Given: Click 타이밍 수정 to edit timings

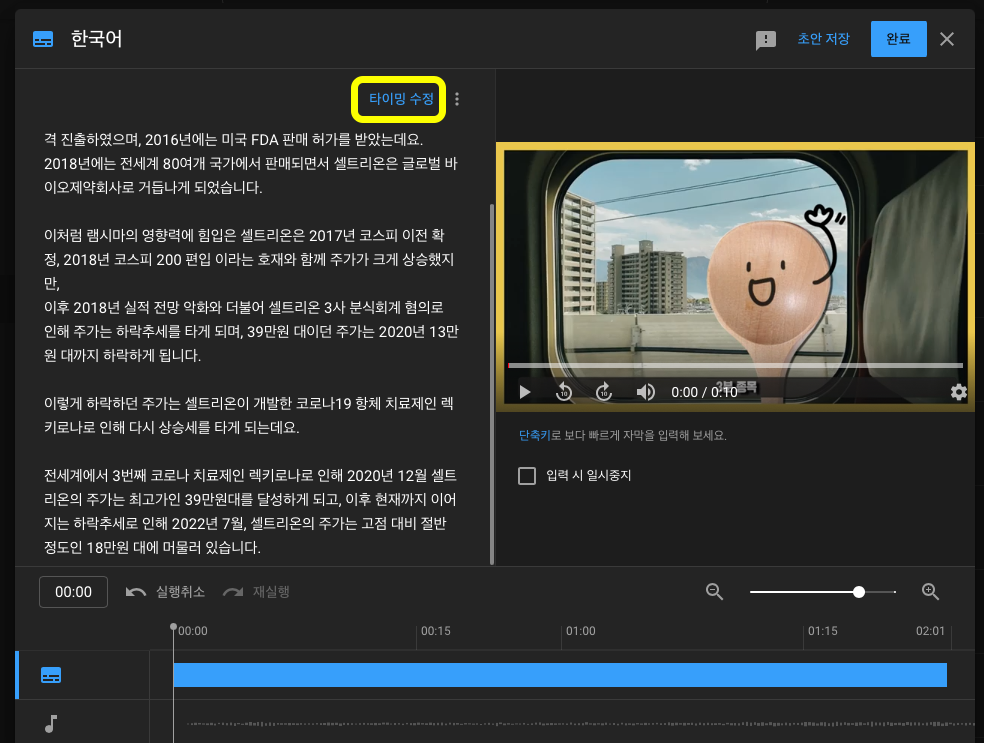Looking at the screenshot, I should point(401,99).
